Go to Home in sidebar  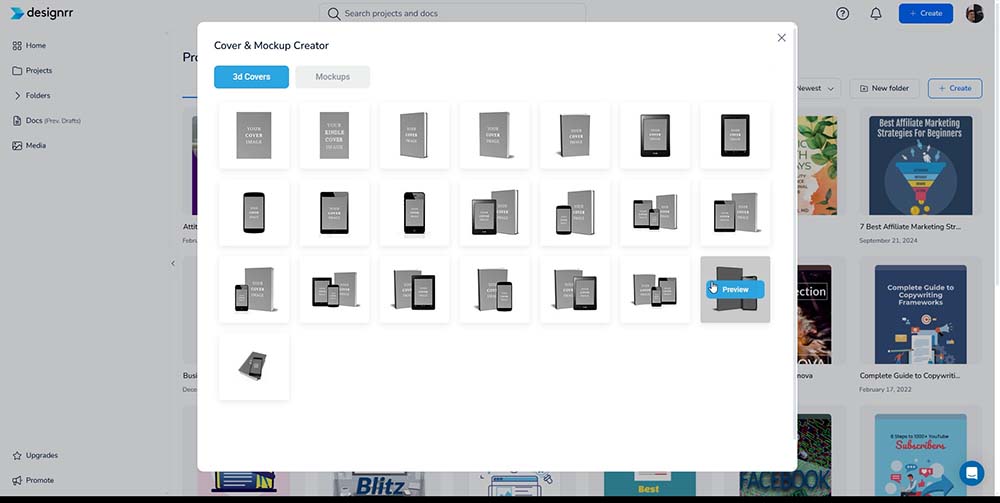point(35,46)
